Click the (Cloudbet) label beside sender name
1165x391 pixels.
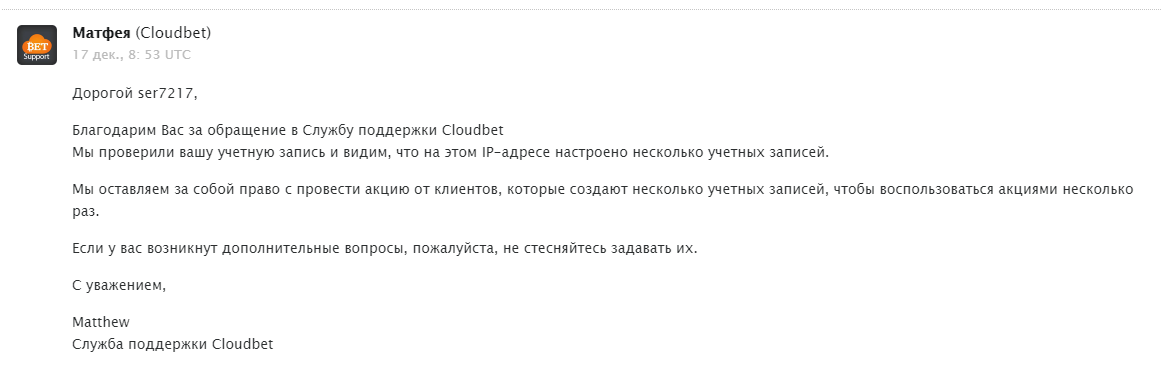173,33
